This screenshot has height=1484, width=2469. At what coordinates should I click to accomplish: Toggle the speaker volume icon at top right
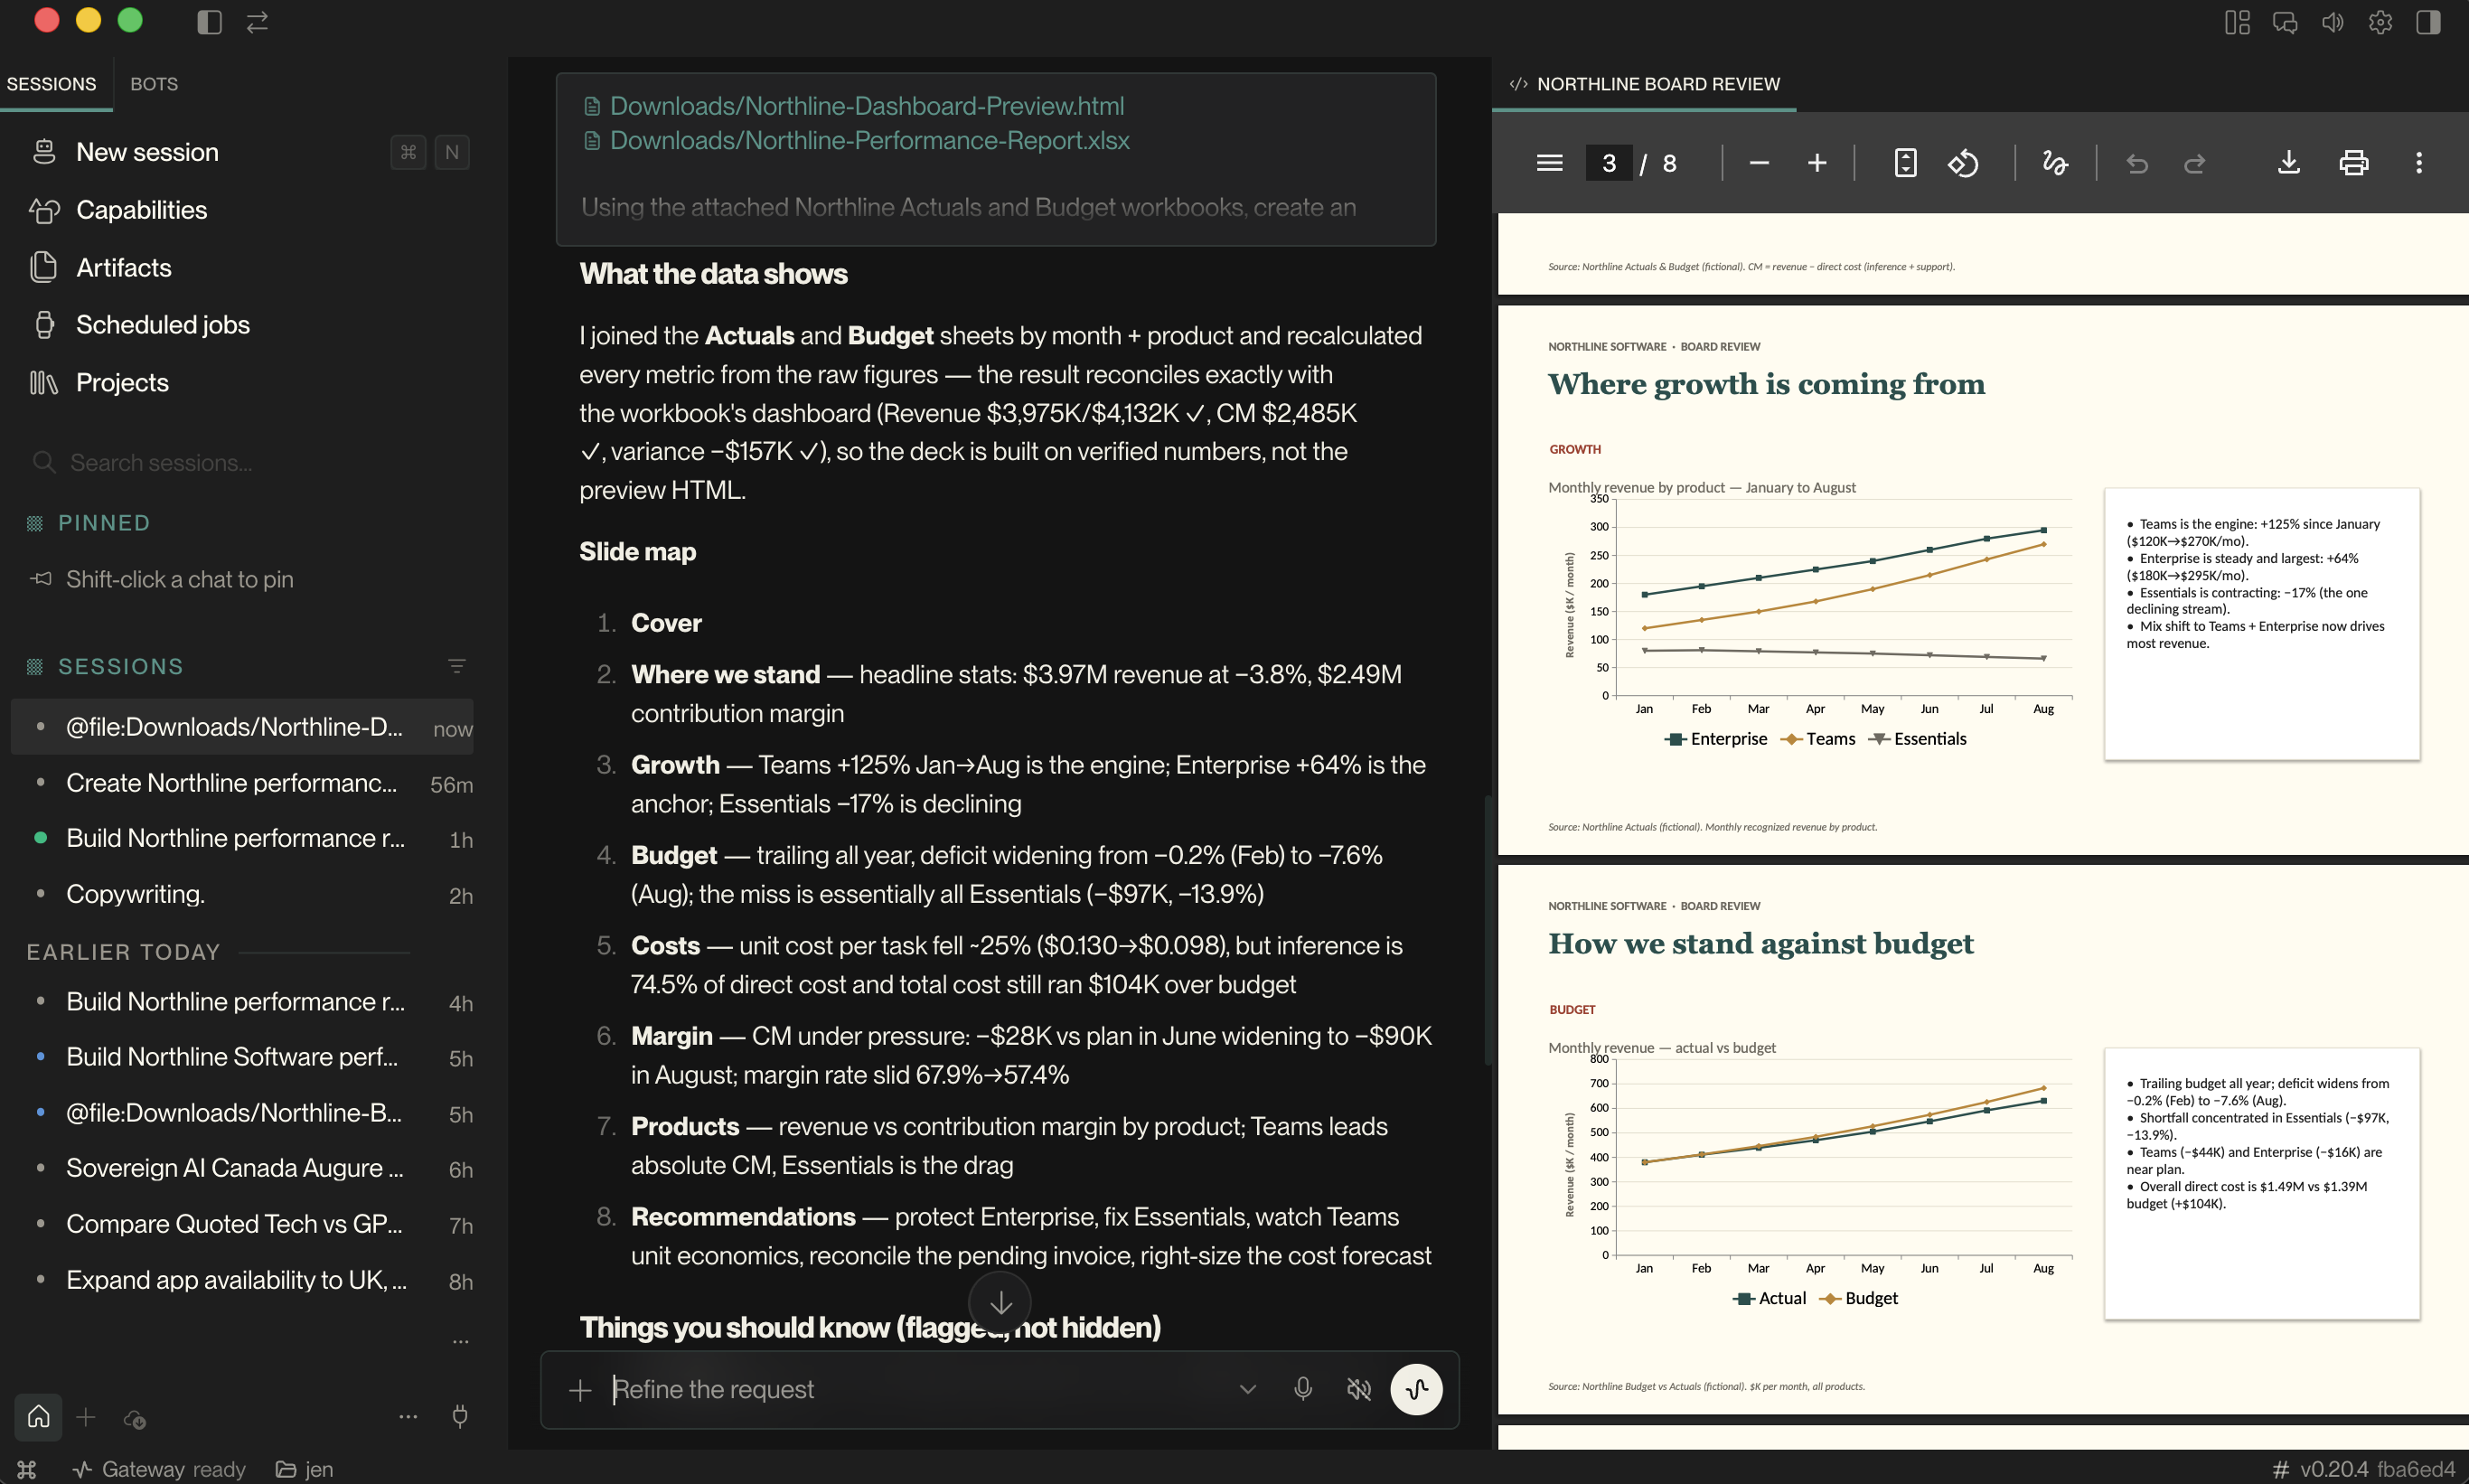click(2333, 22)
